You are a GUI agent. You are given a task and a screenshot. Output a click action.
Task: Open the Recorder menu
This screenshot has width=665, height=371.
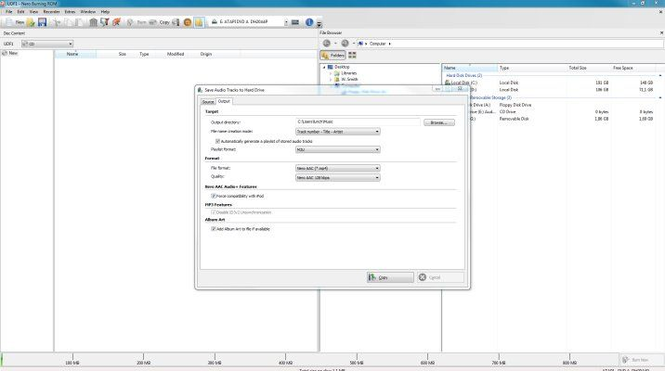tap(52, 12)
